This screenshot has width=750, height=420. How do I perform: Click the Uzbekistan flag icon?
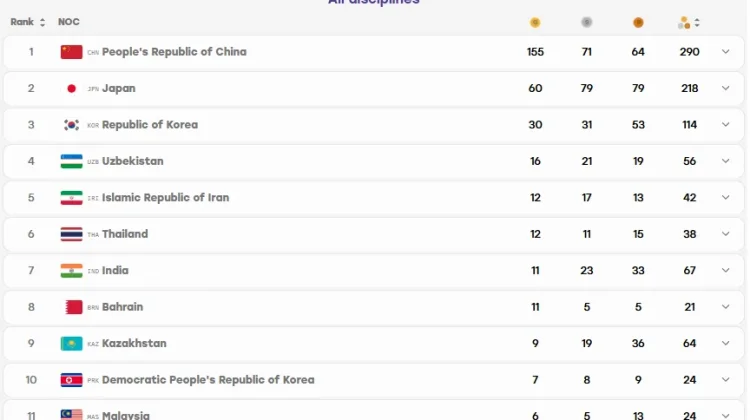pyautogui.click(x=71, y=161)
